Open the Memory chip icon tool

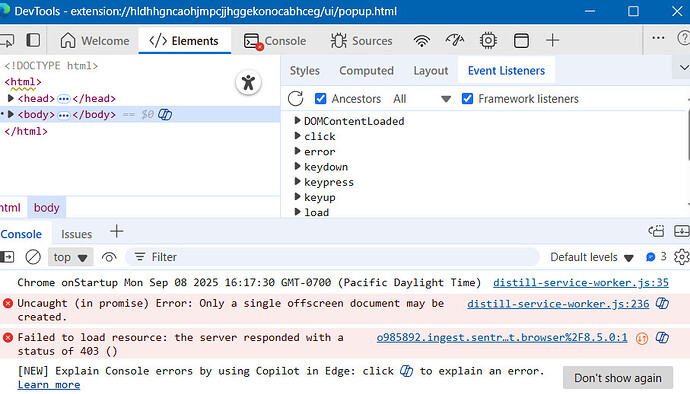488,41
